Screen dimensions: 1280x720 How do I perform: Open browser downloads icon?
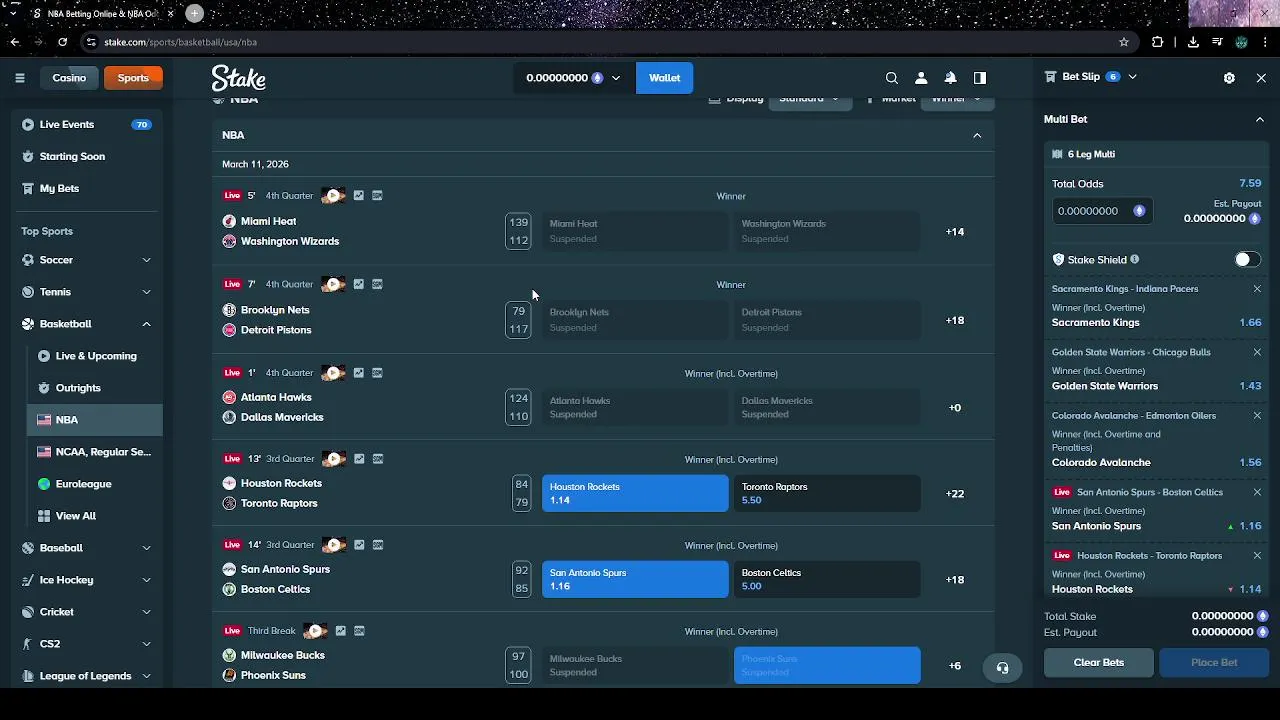point(1193,42)
